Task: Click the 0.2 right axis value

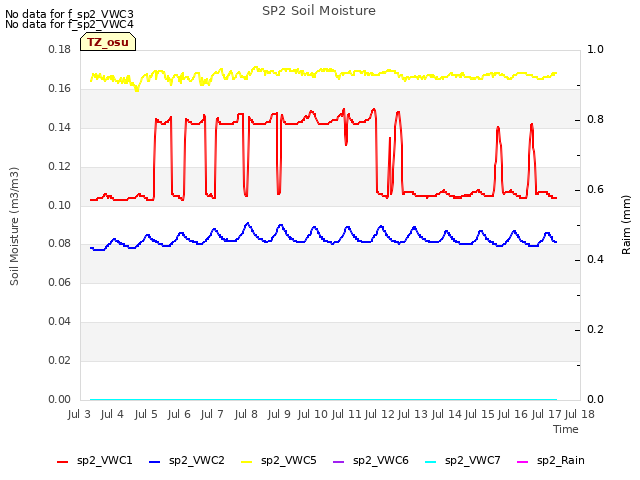Action: point(595,329)
